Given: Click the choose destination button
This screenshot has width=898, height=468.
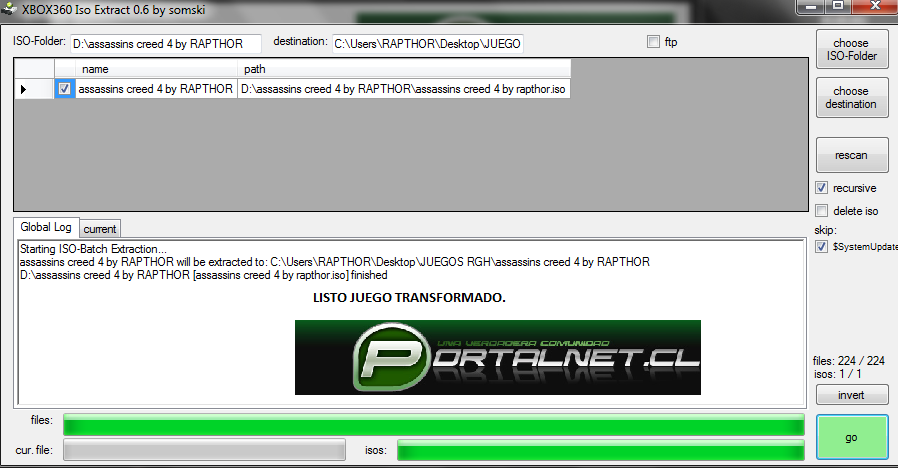Looking at the screenshot, I should click(852, 97).
